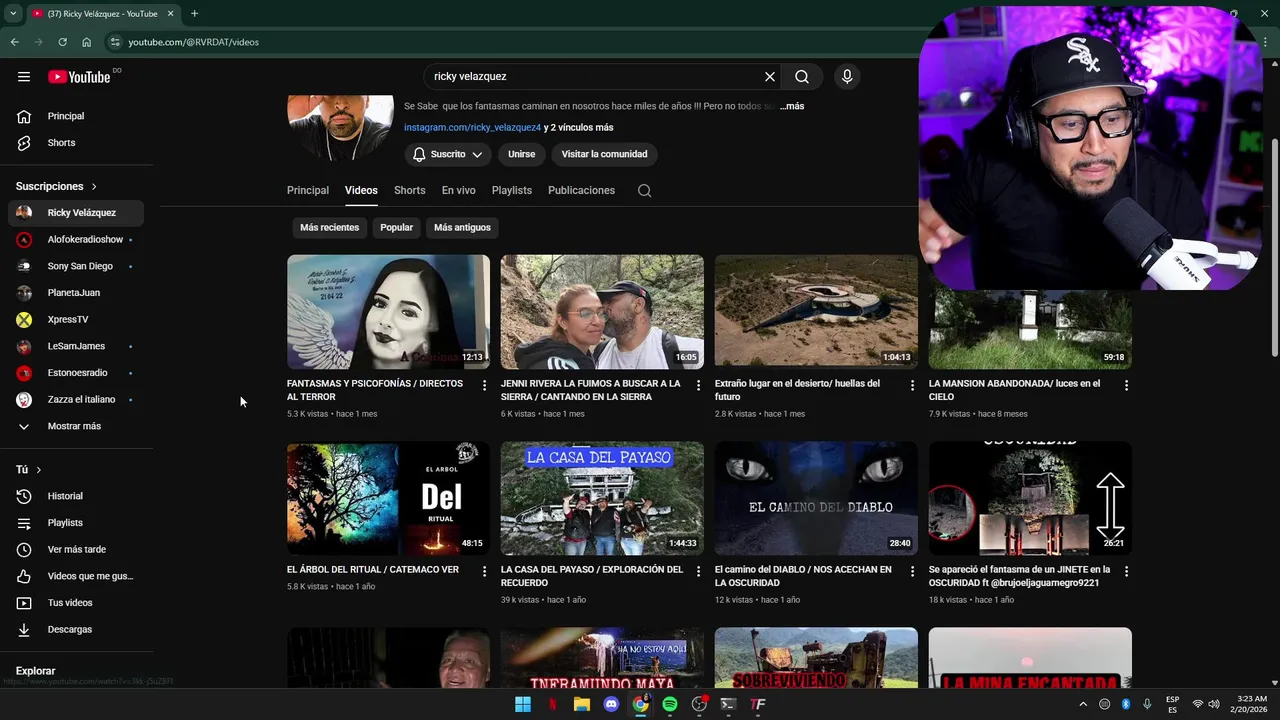This screenshot has height=720, width=1280.
Task: Click the browser address bar URL
Action: (x=193, y=42)
